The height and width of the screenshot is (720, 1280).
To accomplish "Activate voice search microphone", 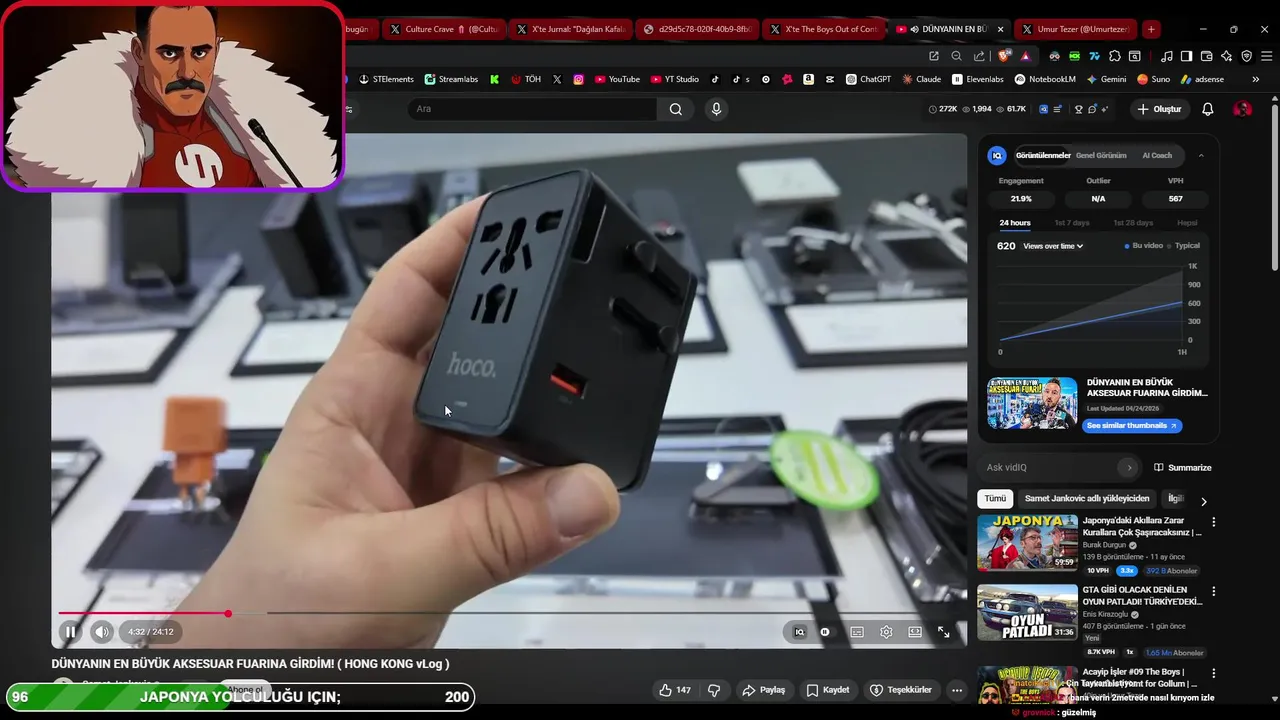I will click(x=716, y=109).
